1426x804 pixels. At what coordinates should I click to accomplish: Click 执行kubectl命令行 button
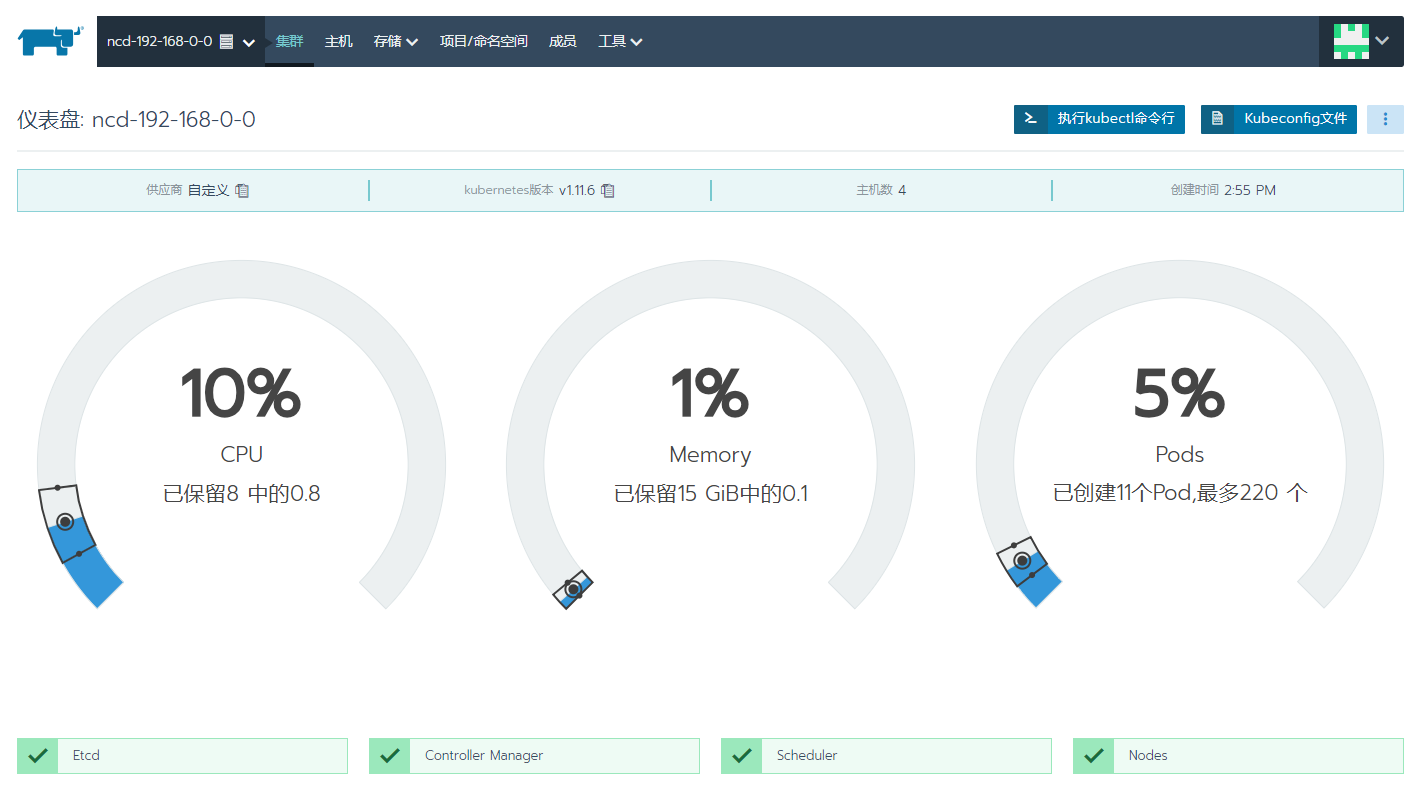(1099, 119)
